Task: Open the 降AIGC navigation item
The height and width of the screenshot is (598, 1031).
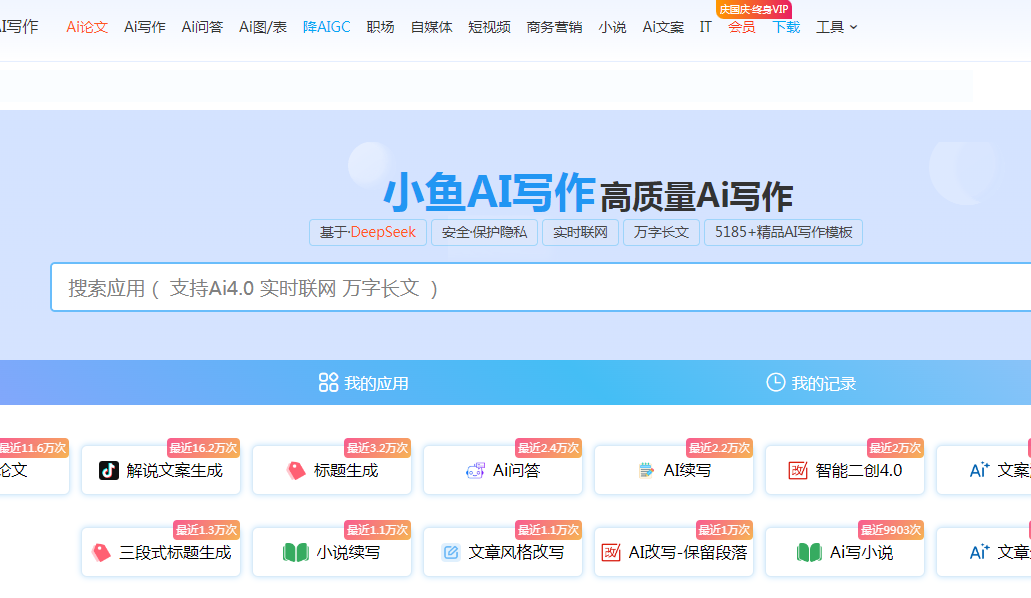Action: [327, 27]
